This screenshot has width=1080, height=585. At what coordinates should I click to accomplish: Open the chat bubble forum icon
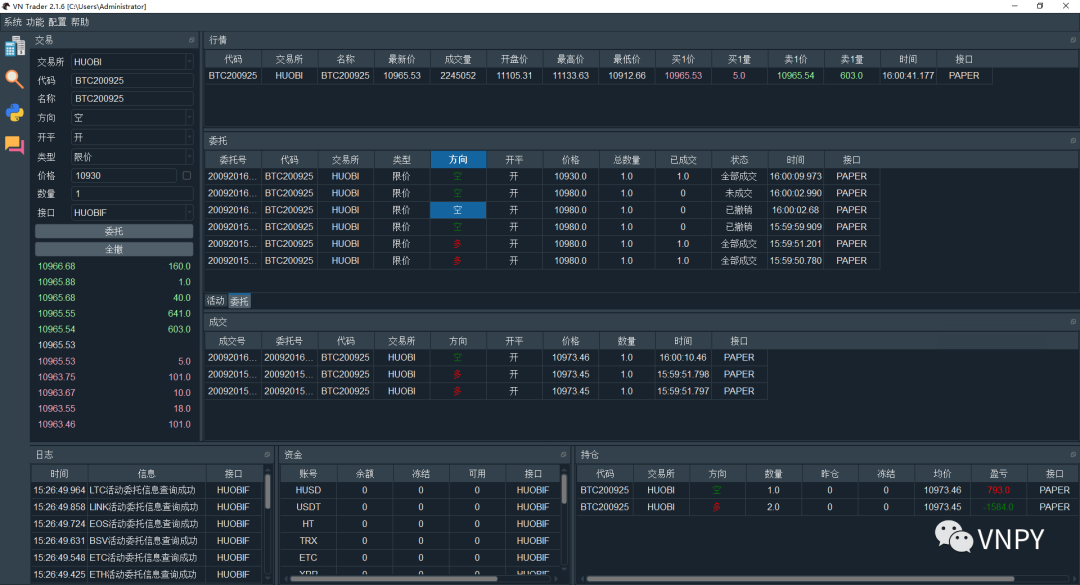14,145
